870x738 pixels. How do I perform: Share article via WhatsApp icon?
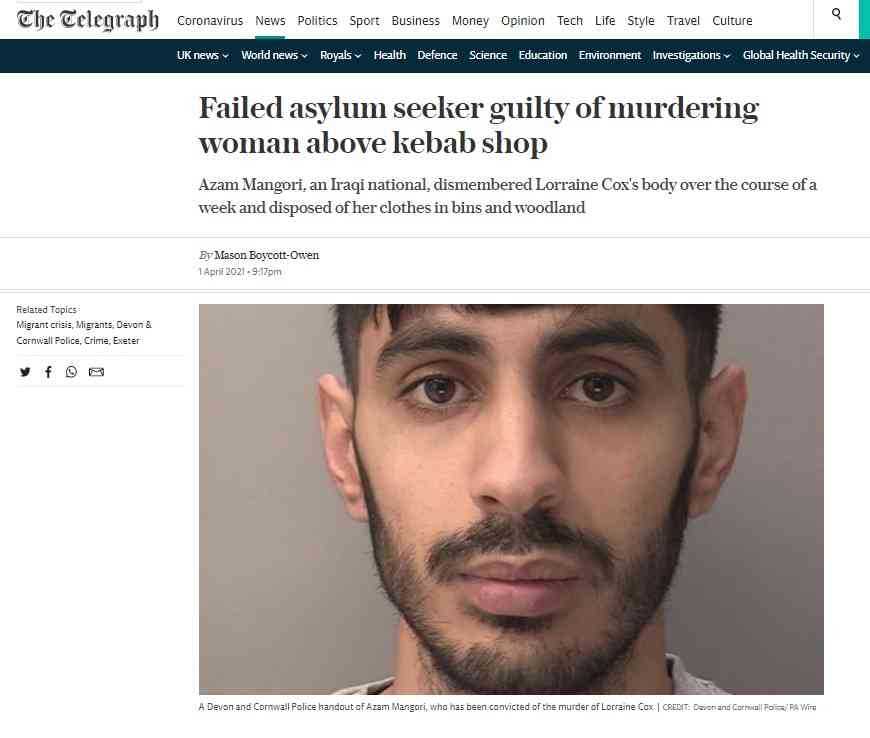pos(72,372)
